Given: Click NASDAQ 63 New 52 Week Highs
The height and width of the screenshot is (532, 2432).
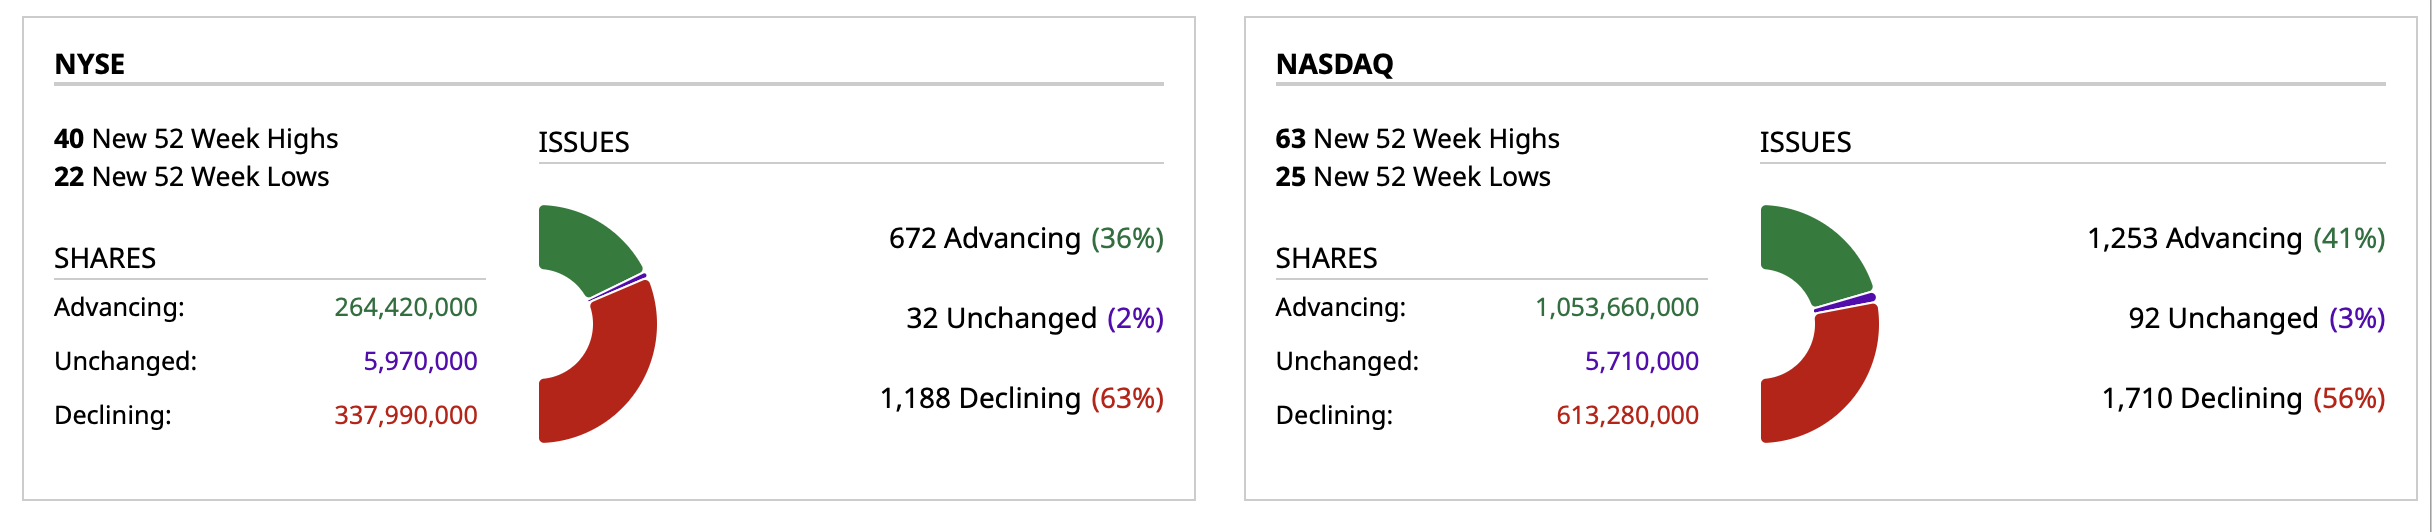Looking at the screenshot, I should [x=1417, y=138].
